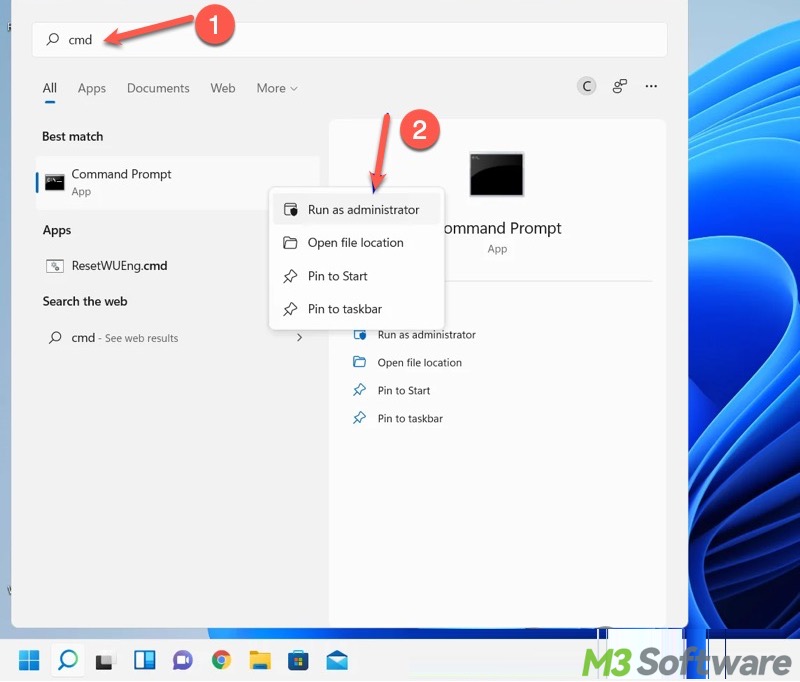This screenshot has height=682, width=800.
Task: Click magnifier icon in search box
Action: point(53,39)
